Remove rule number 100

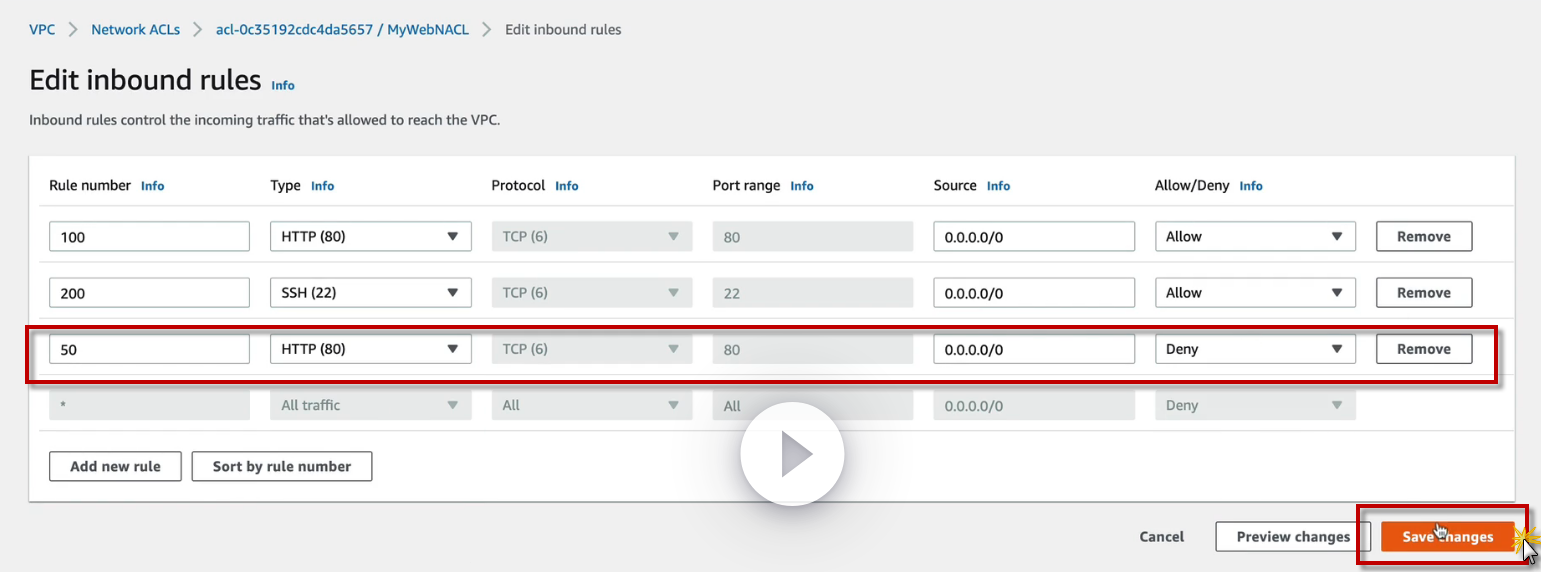point(1423,237)
